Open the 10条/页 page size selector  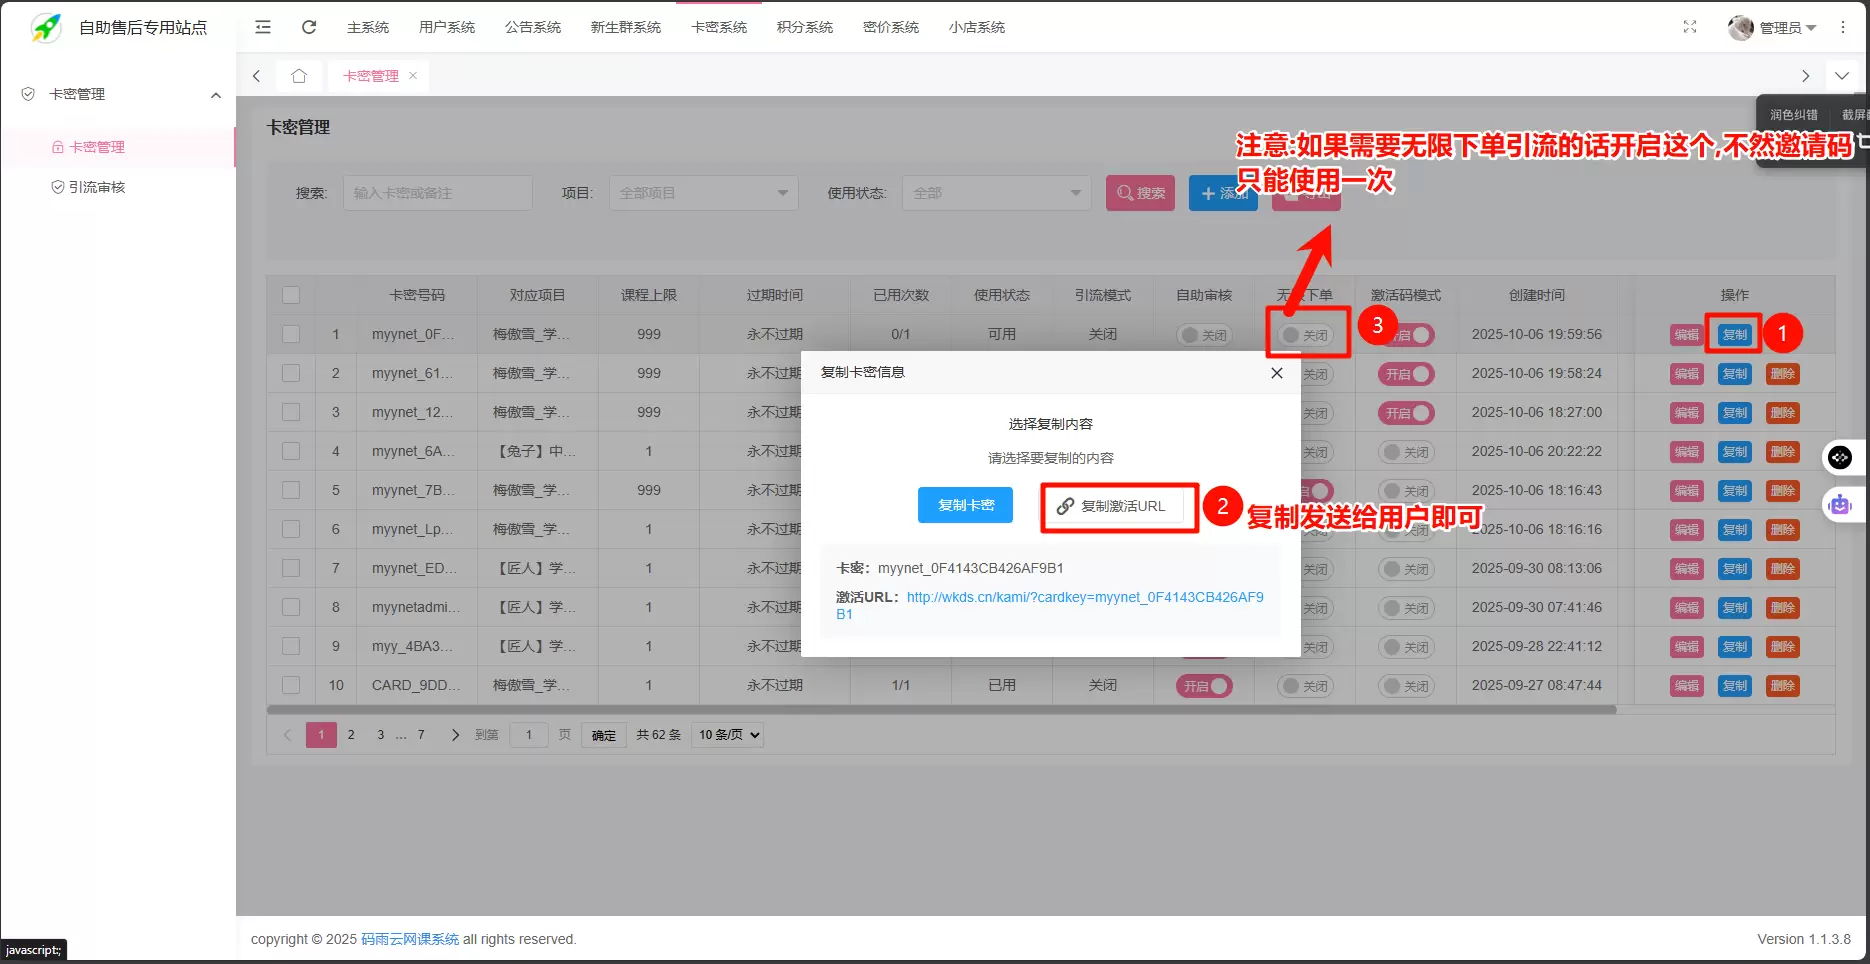coord(727,734)
